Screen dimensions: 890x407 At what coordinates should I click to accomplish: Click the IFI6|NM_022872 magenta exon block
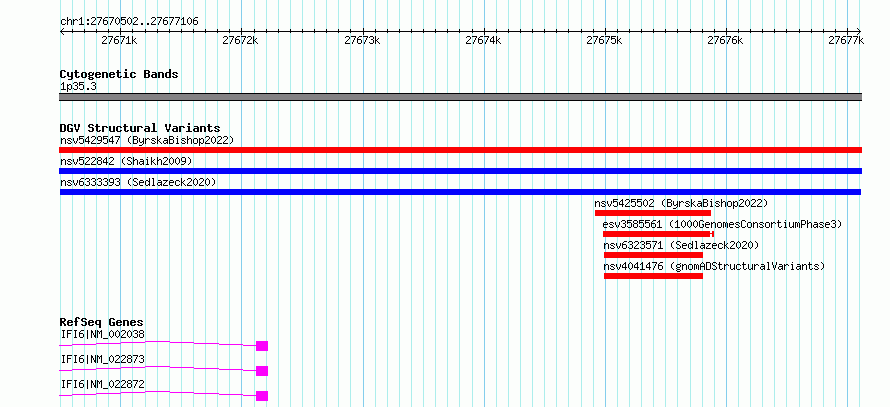[x=262, y=396]
